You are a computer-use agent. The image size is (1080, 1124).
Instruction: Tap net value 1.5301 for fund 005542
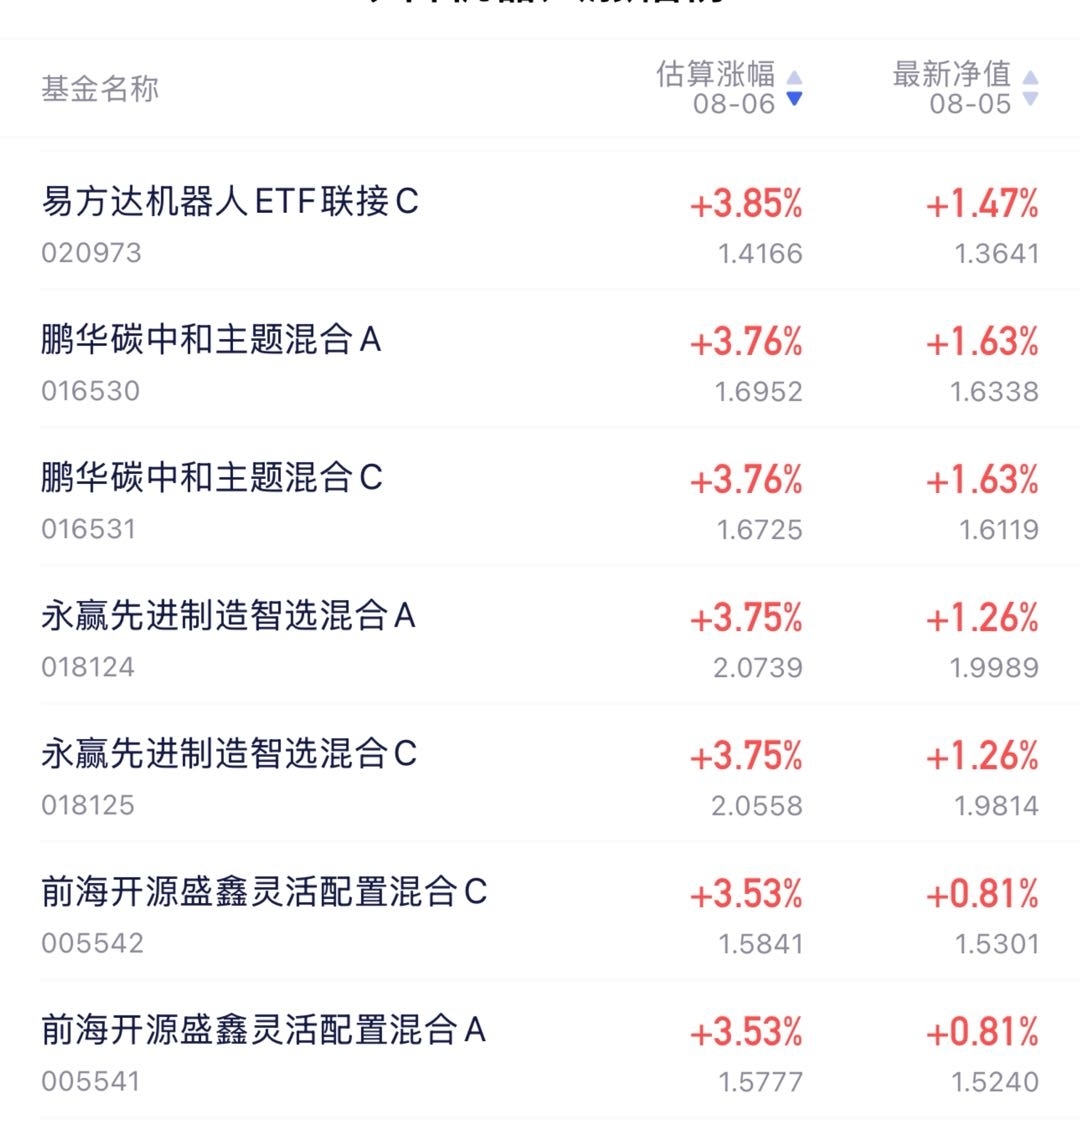[996, 944]
